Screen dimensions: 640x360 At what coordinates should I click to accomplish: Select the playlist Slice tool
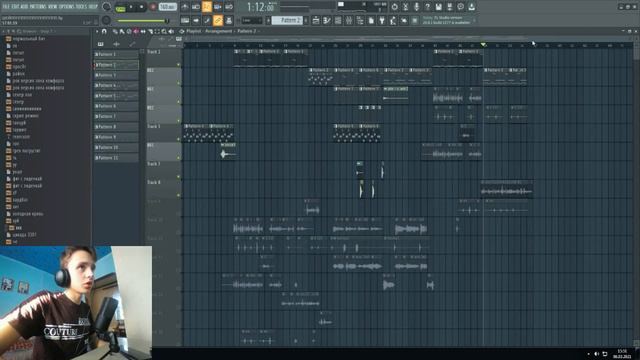(150, 31)
